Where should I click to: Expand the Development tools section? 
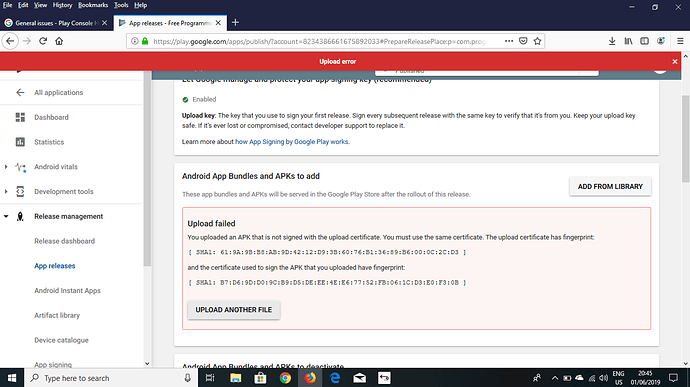[6, 192]
